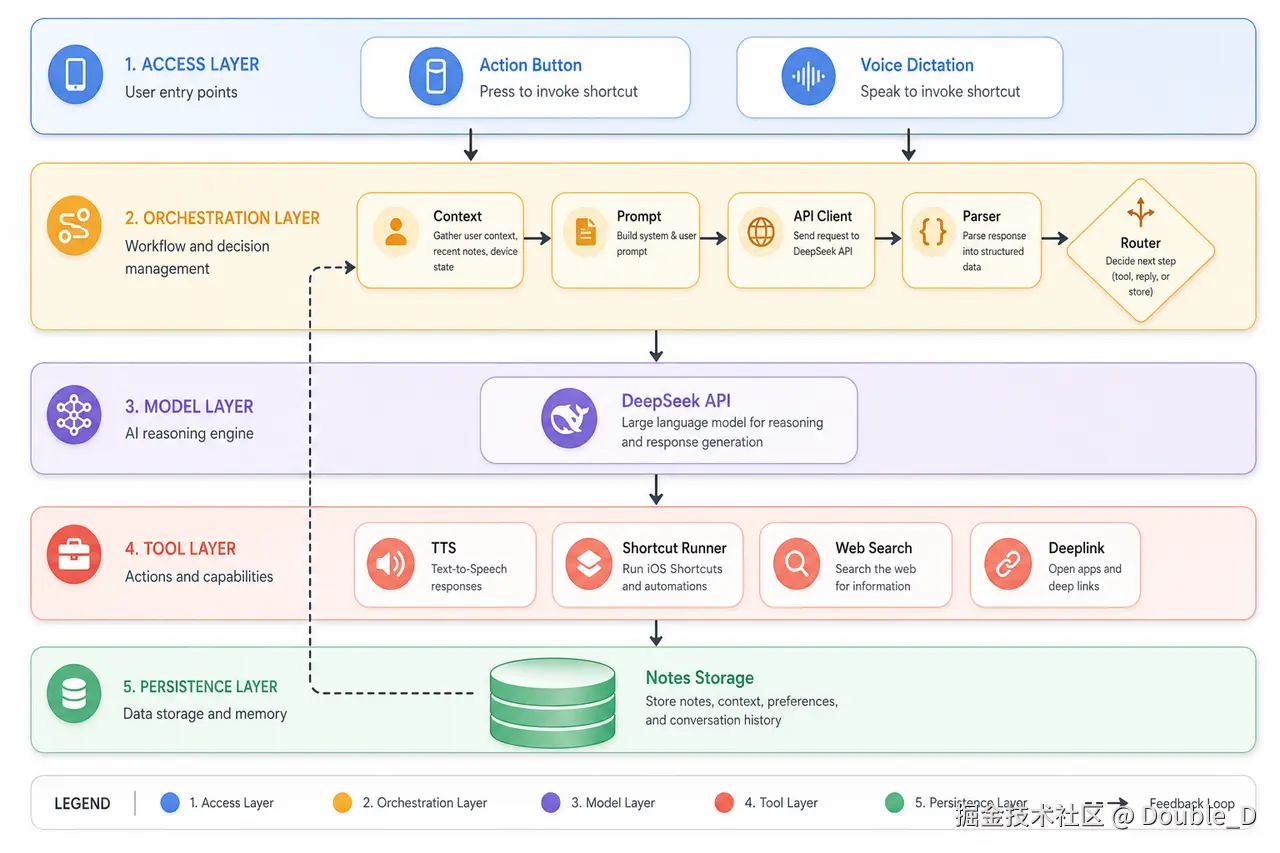Click the Voice Dictation waveform icon

(808, 77)
